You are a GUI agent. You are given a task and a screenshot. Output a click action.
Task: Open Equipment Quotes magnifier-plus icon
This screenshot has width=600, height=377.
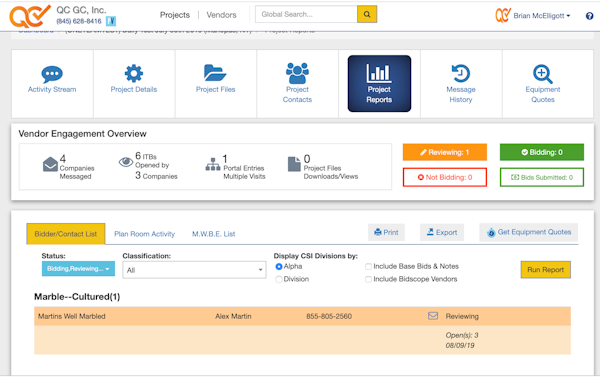[x=543, y=74]
